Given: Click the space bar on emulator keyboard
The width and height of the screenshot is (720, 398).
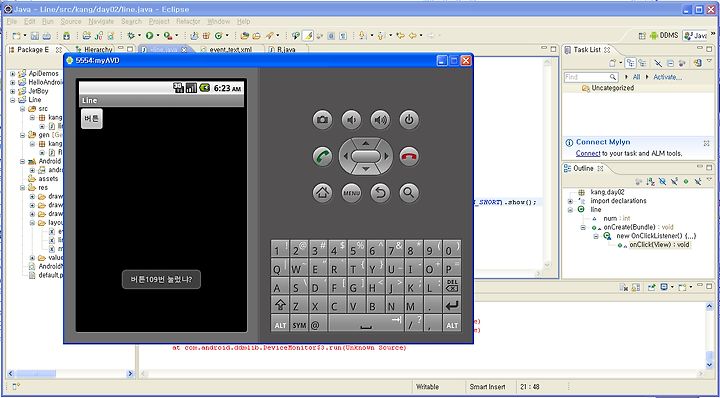Looking at the screenshot, I should pyautogui.click(x=366, y=324).
